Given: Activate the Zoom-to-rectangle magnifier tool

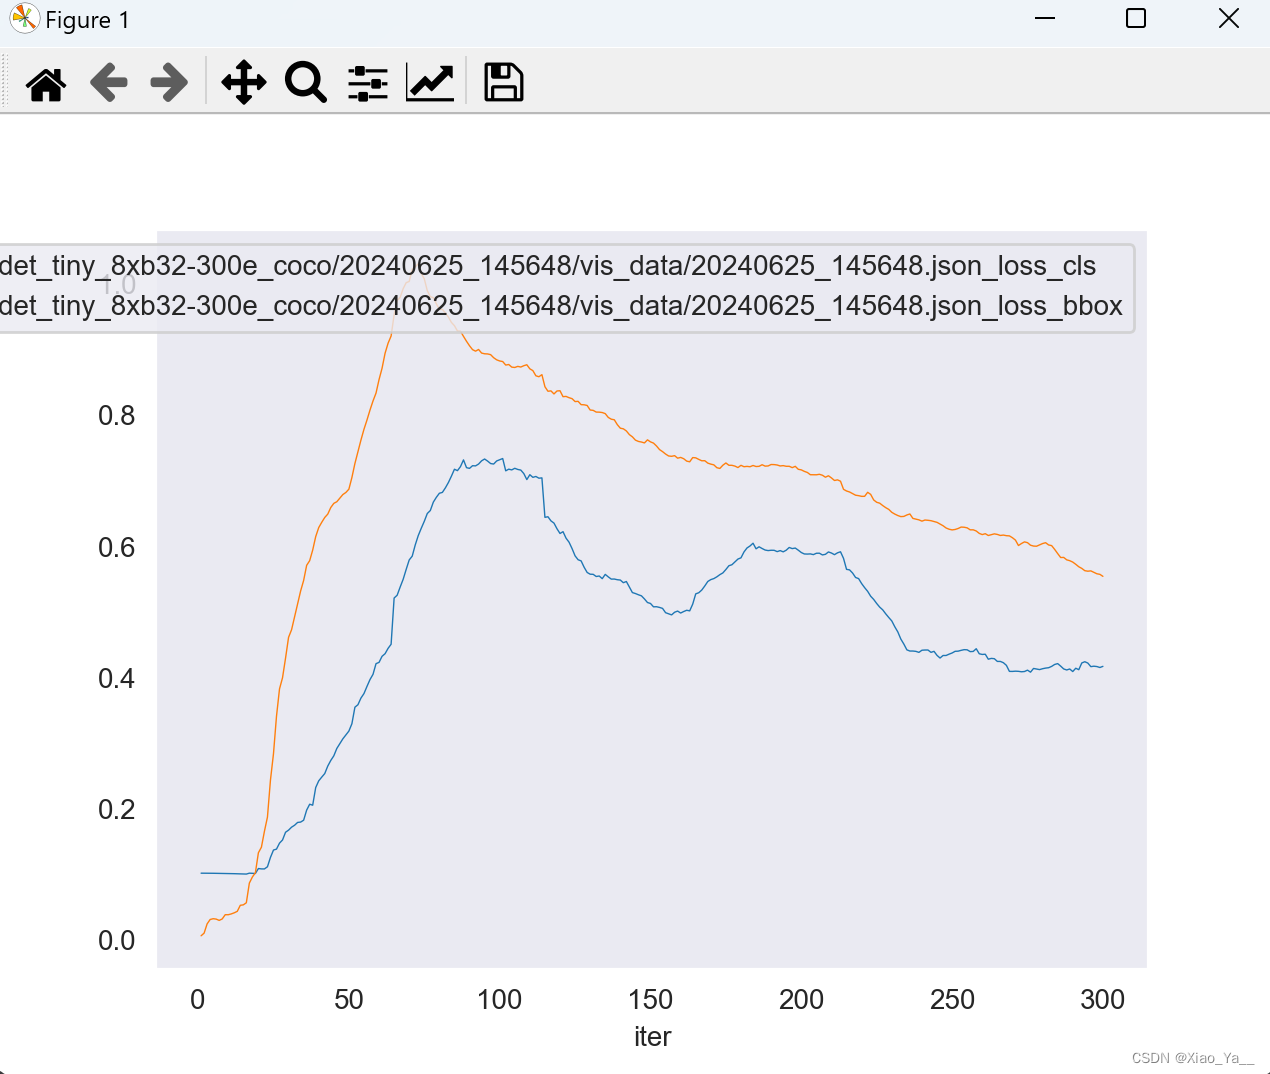Looking at the screenshot, I should pos(305,83).
